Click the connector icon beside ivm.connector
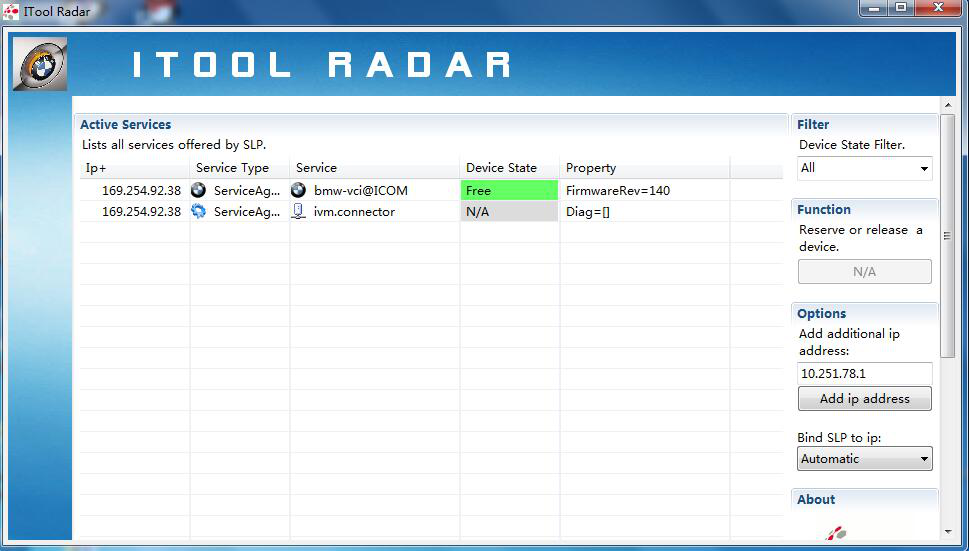This screenshot has height=551, width=969. click(298, 211)
